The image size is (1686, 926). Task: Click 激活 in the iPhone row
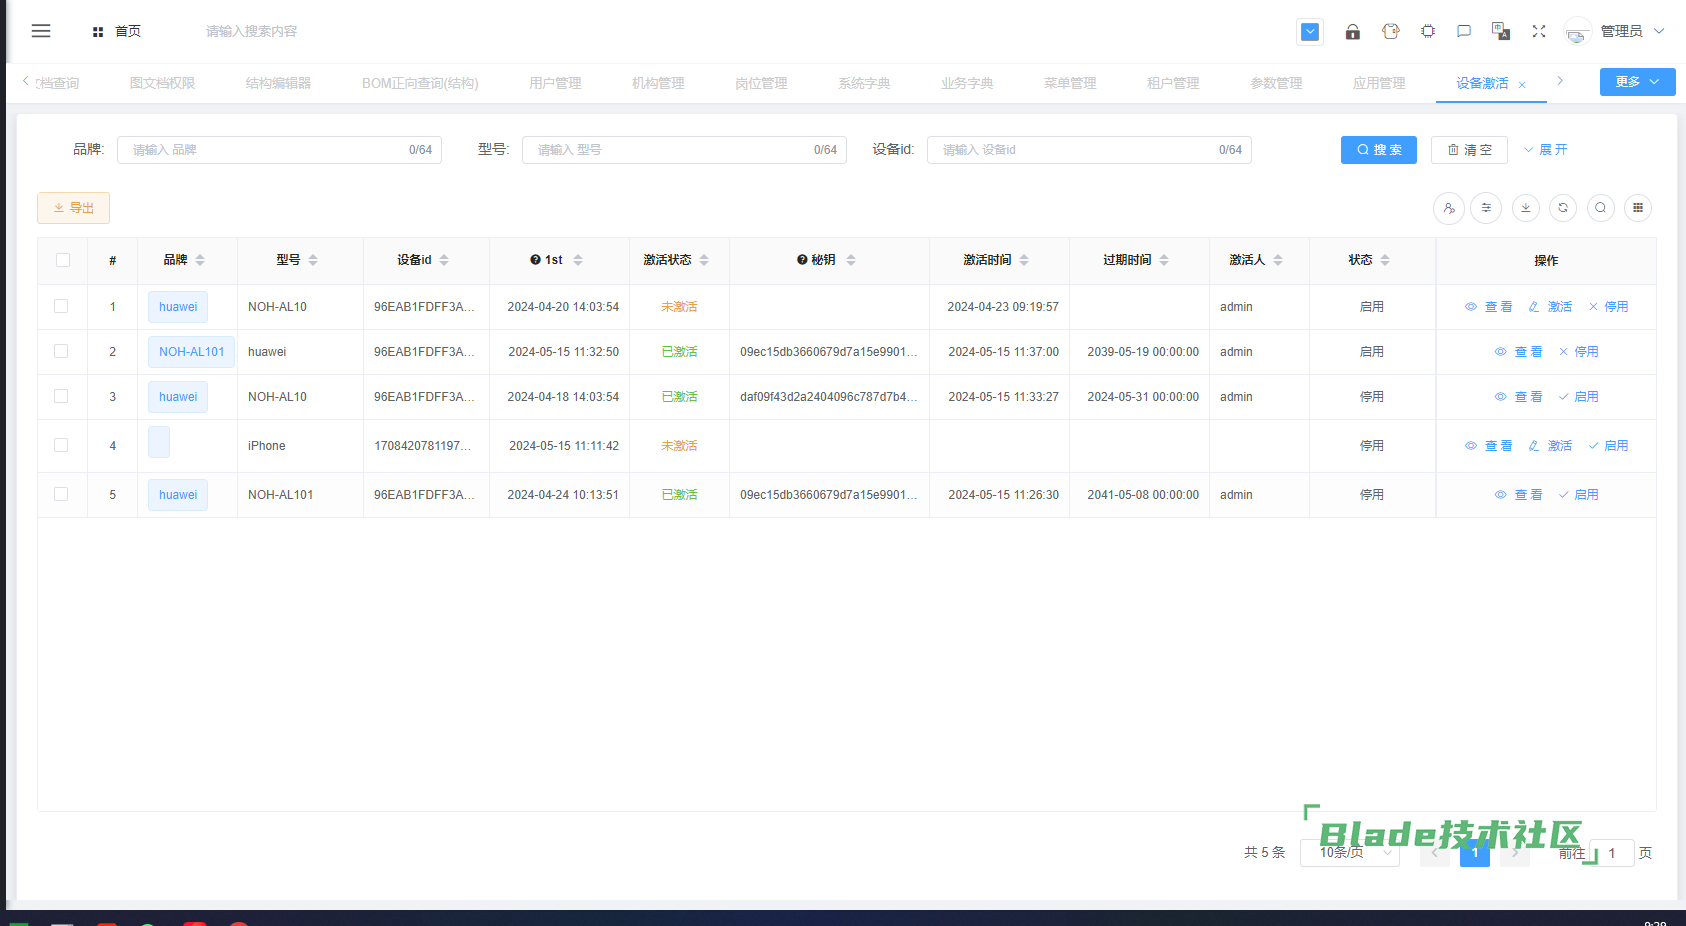[x=1550, y=446]
